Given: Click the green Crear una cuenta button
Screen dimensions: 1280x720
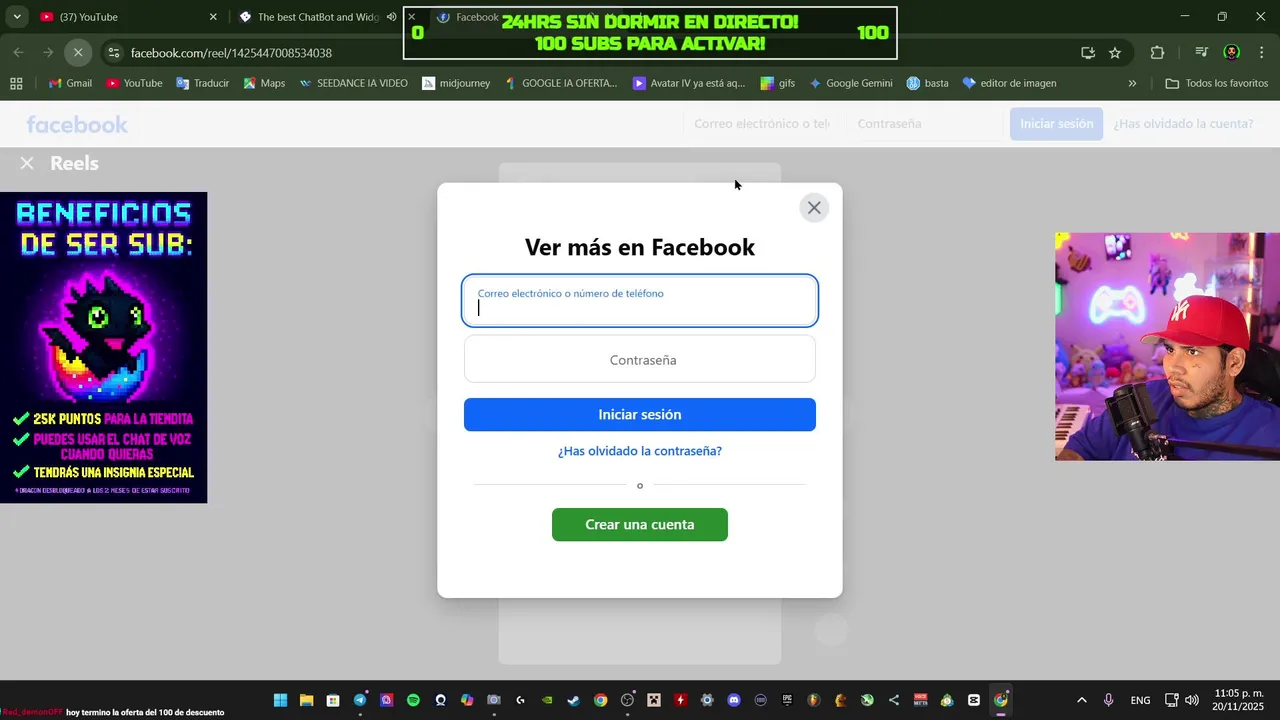Looking at the screenshot, I should (640, 524).
